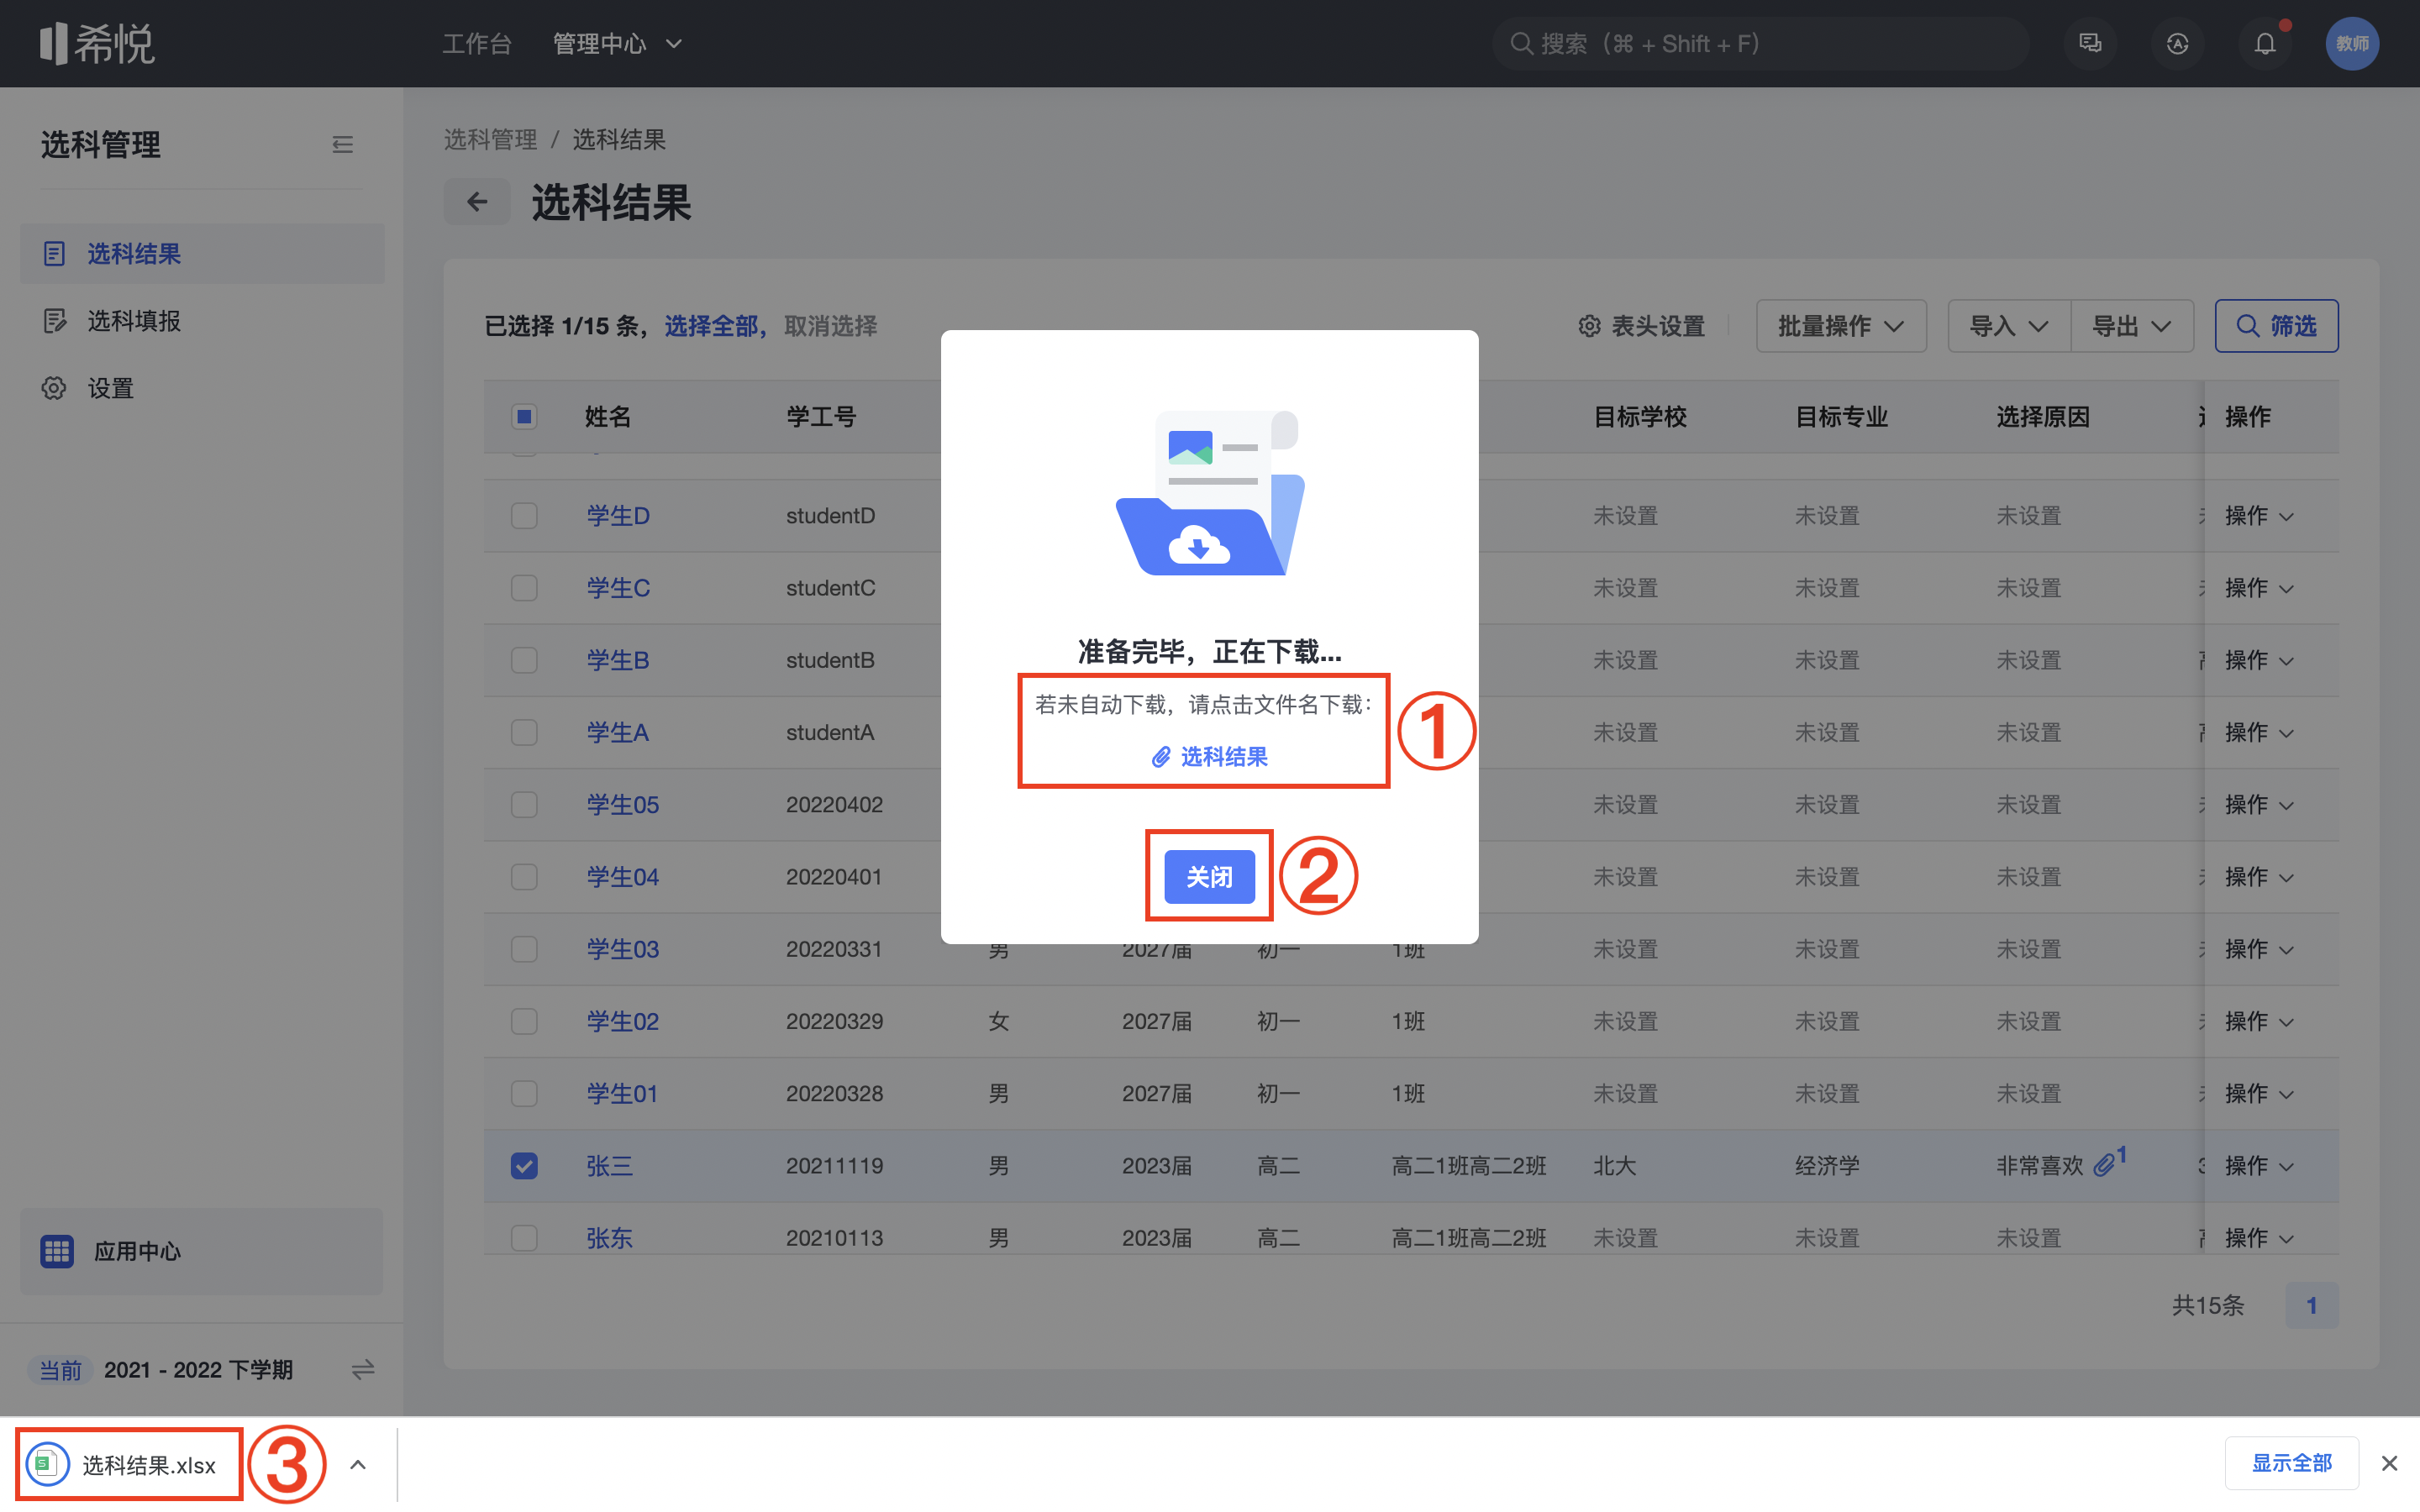This screenshot has height=1512, width=2420.
Task: Click the paperclip icon beside 选科结果 link
Action: (1161, 757)
